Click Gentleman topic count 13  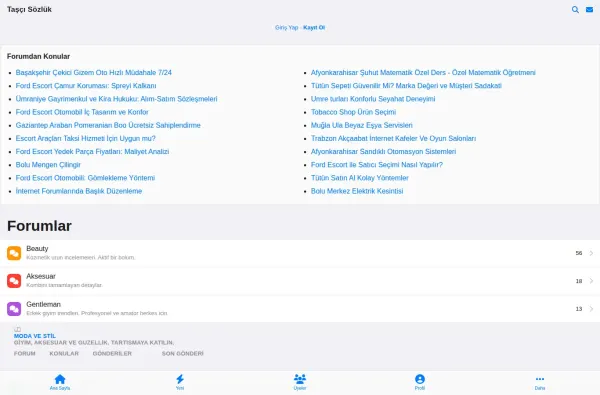click(x=579, y=309)
